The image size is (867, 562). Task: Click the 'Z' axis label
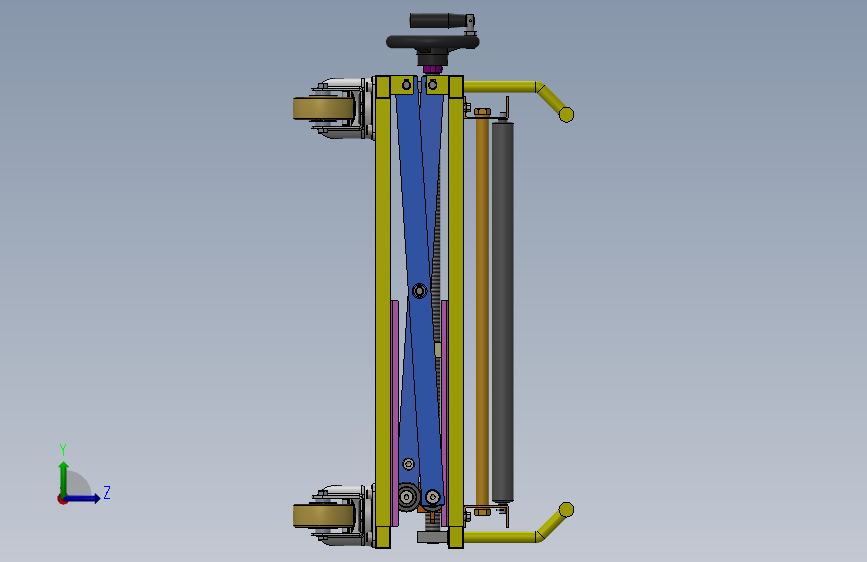point(107,492)
